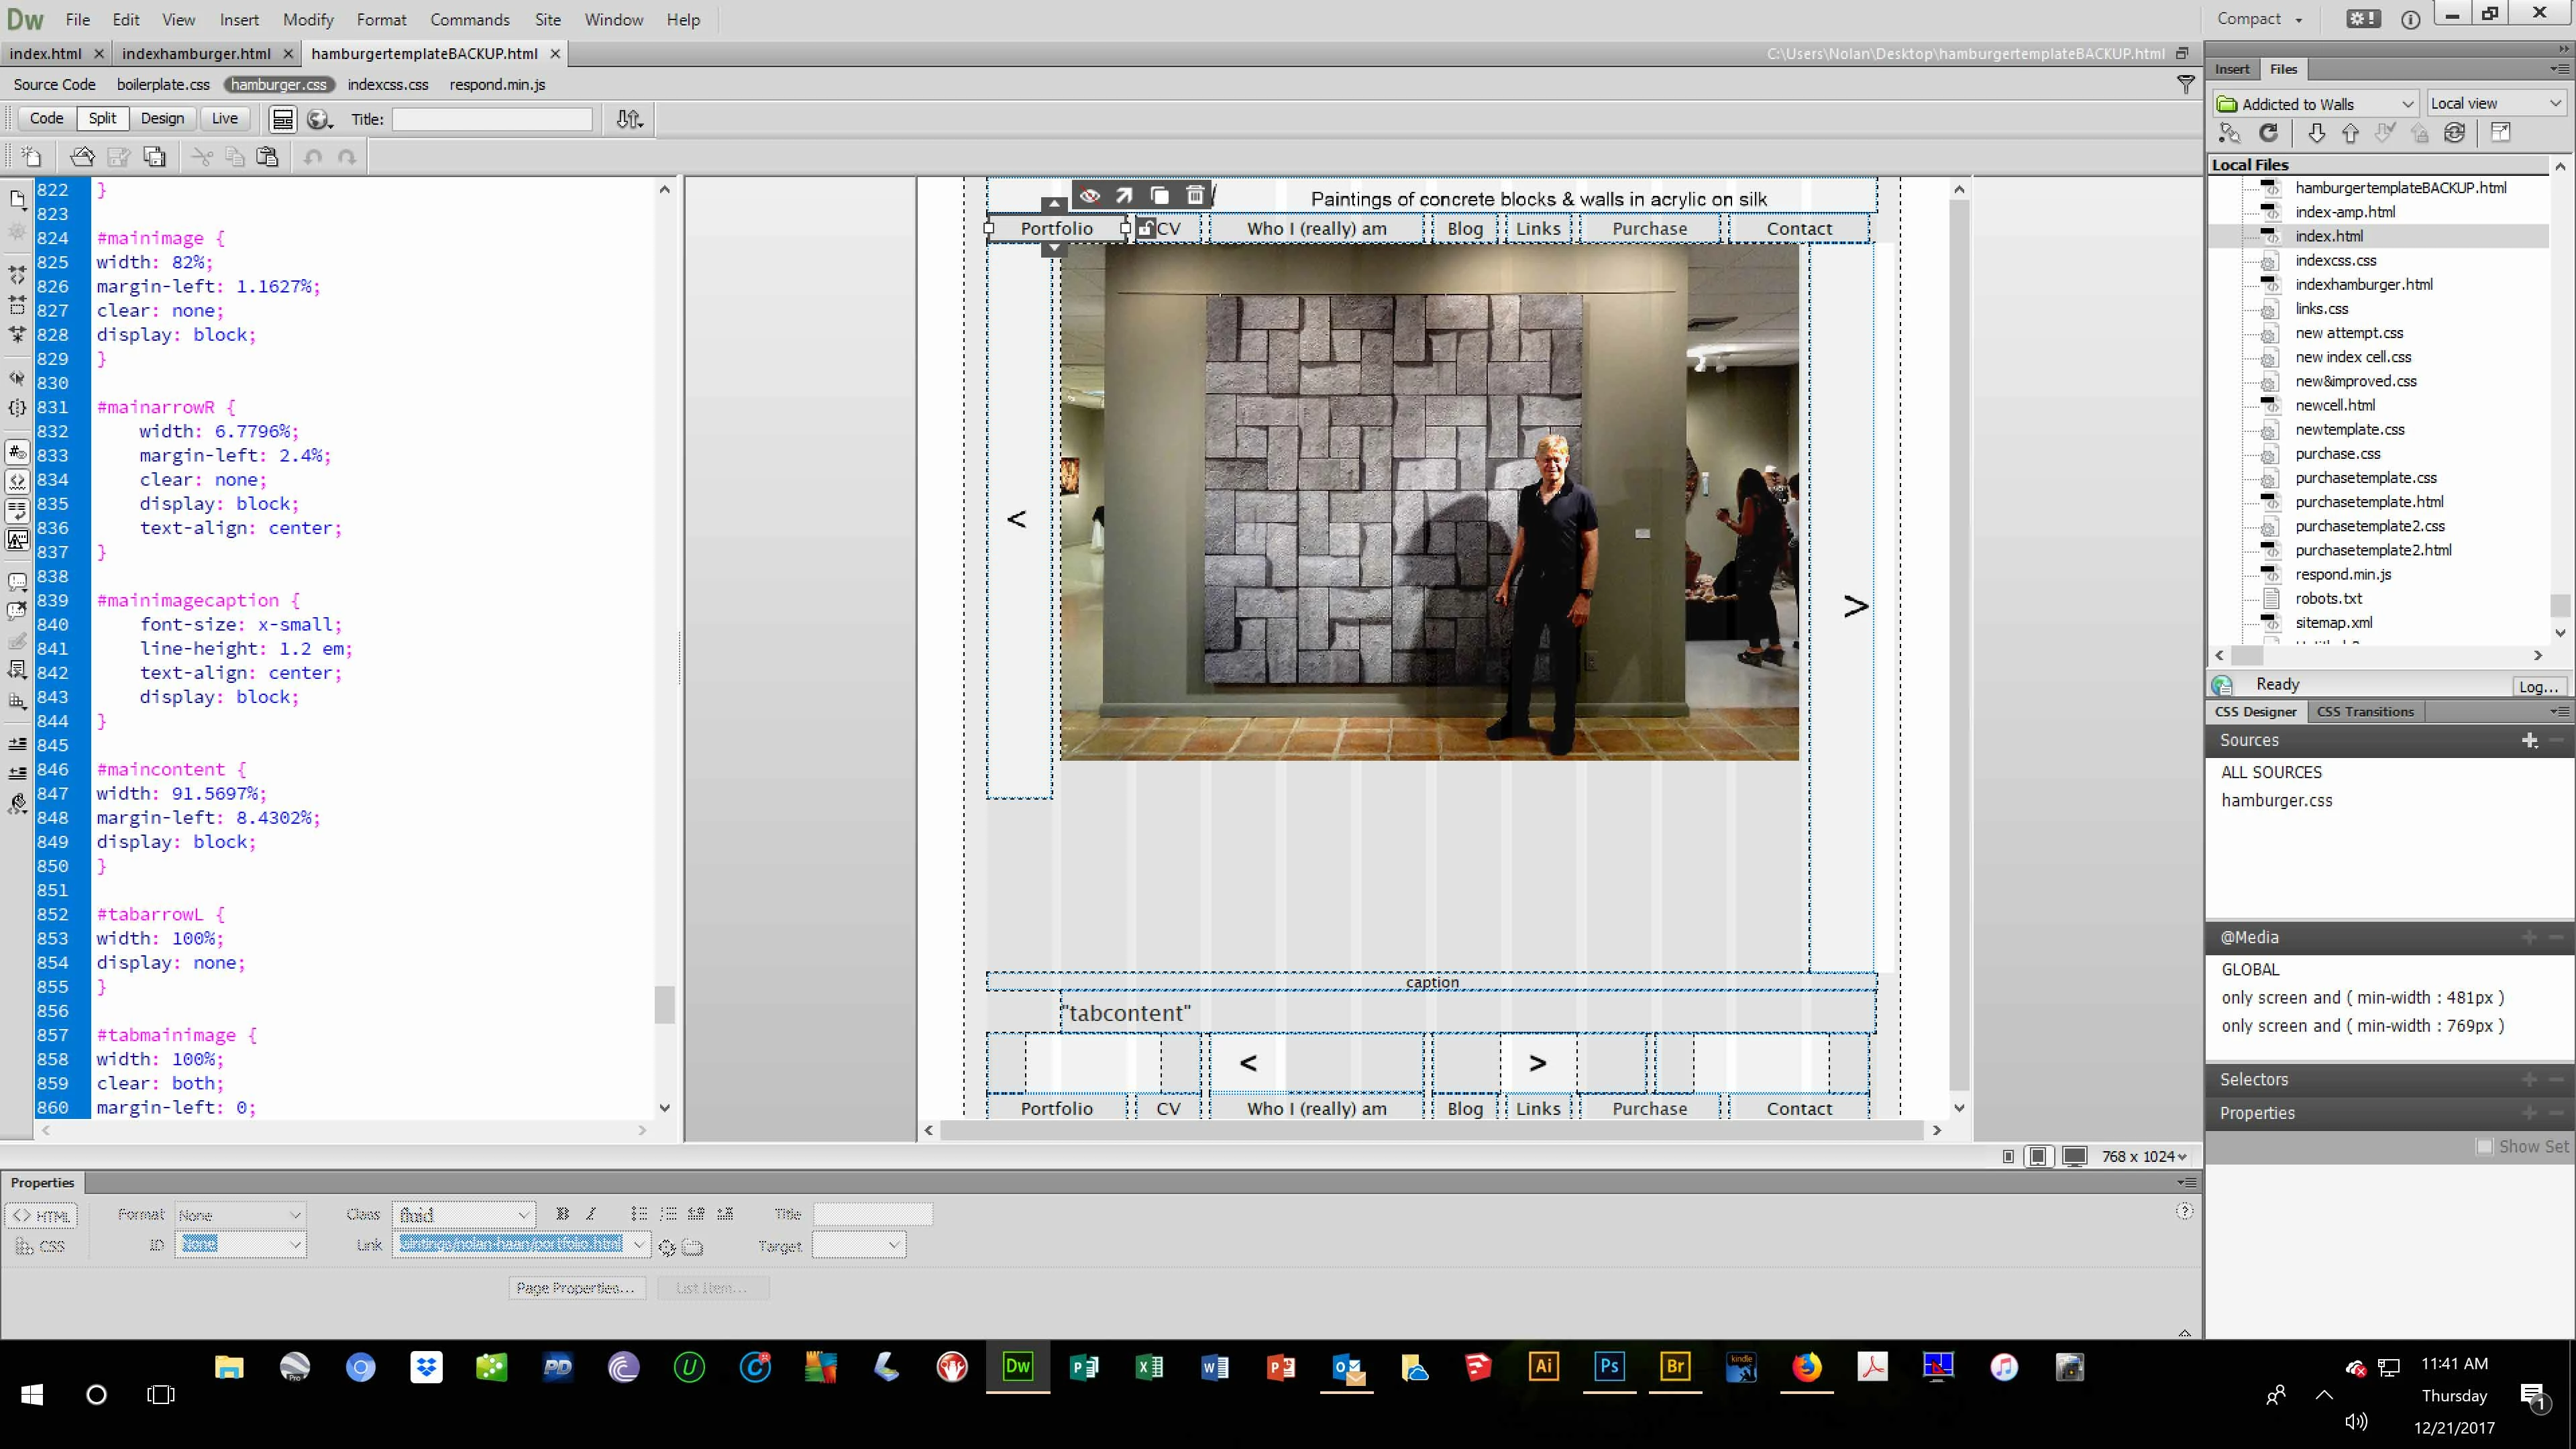Duplicate selected element in live view

[1159, 195]
